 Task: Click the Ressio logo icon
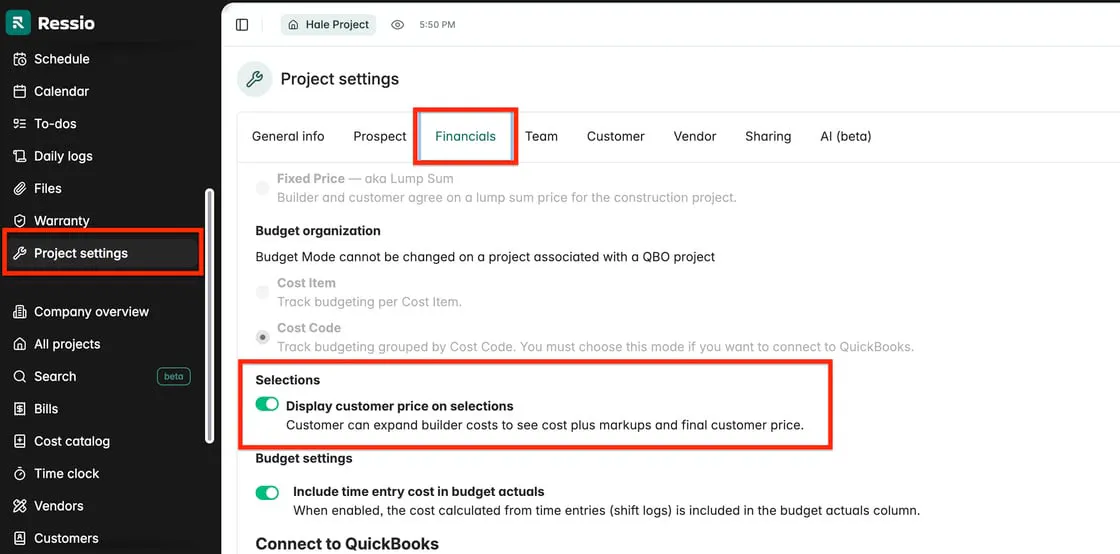tap(18, 22)
